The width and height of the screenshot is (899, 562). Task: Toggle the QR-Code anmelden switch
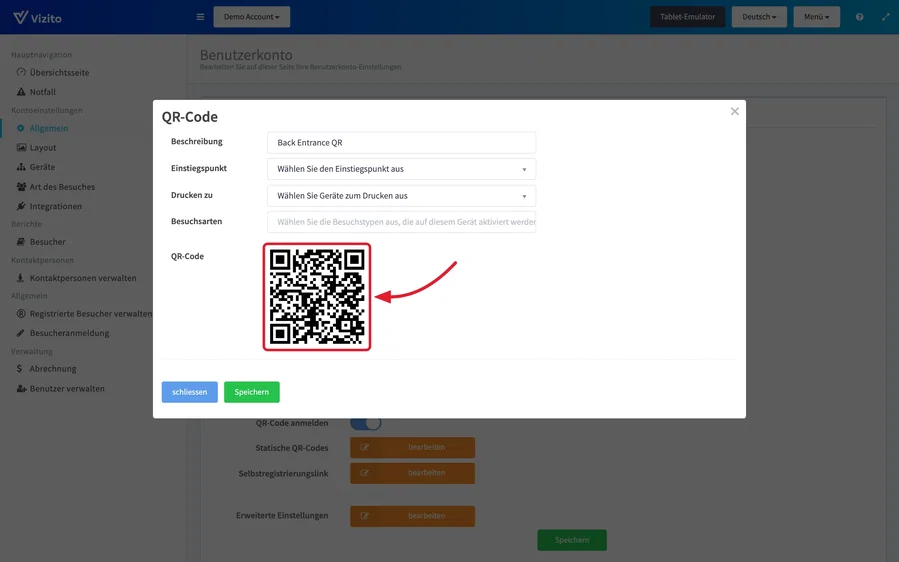point(366,423)
